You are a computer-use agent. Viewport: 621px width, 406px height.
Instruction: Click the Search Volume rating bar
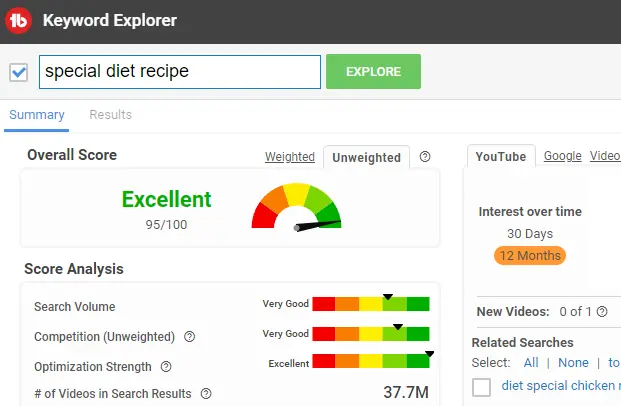pos(371,304)
